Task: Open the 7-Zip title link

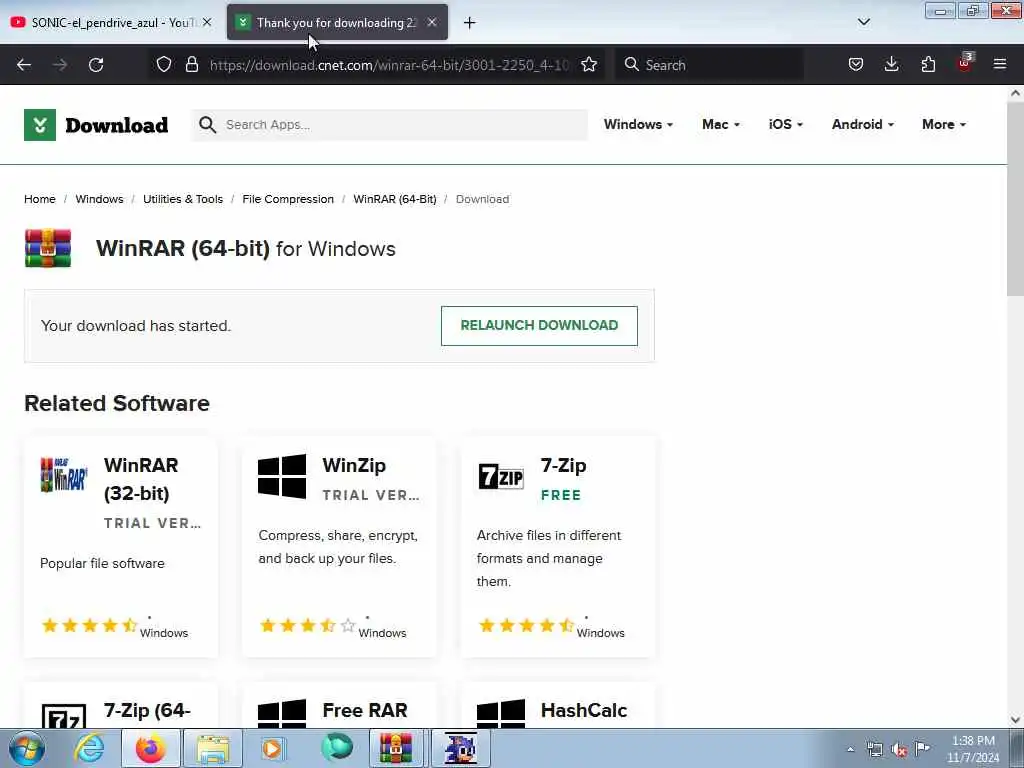Action: [564, 466]
